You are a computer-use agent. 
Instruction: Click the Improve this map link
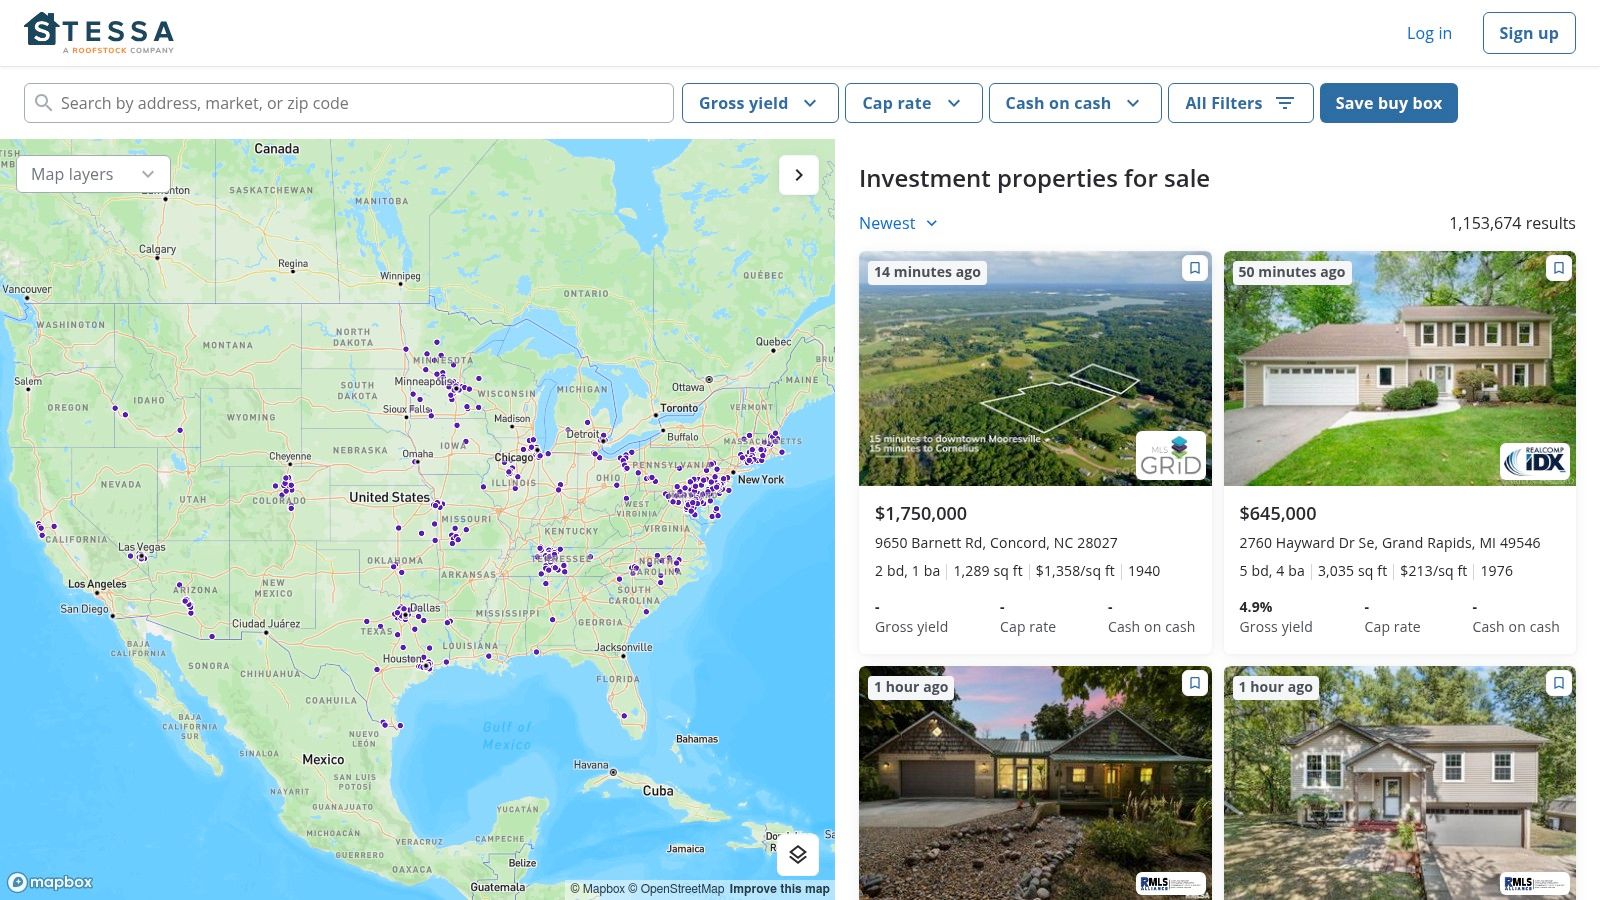[779, 889]
